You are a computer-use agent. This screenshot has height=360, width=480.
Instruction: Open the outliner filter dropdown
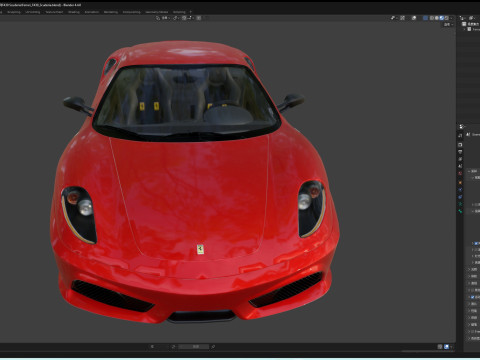[473, 18]
